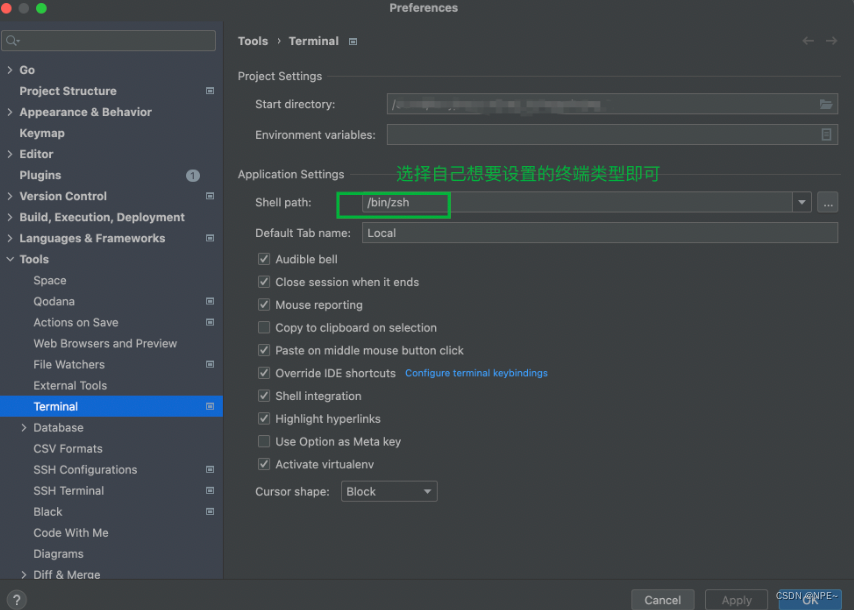Open Configure terminal keybindings link
Viewport: 854px width, 610px height.
pos(476,374)
